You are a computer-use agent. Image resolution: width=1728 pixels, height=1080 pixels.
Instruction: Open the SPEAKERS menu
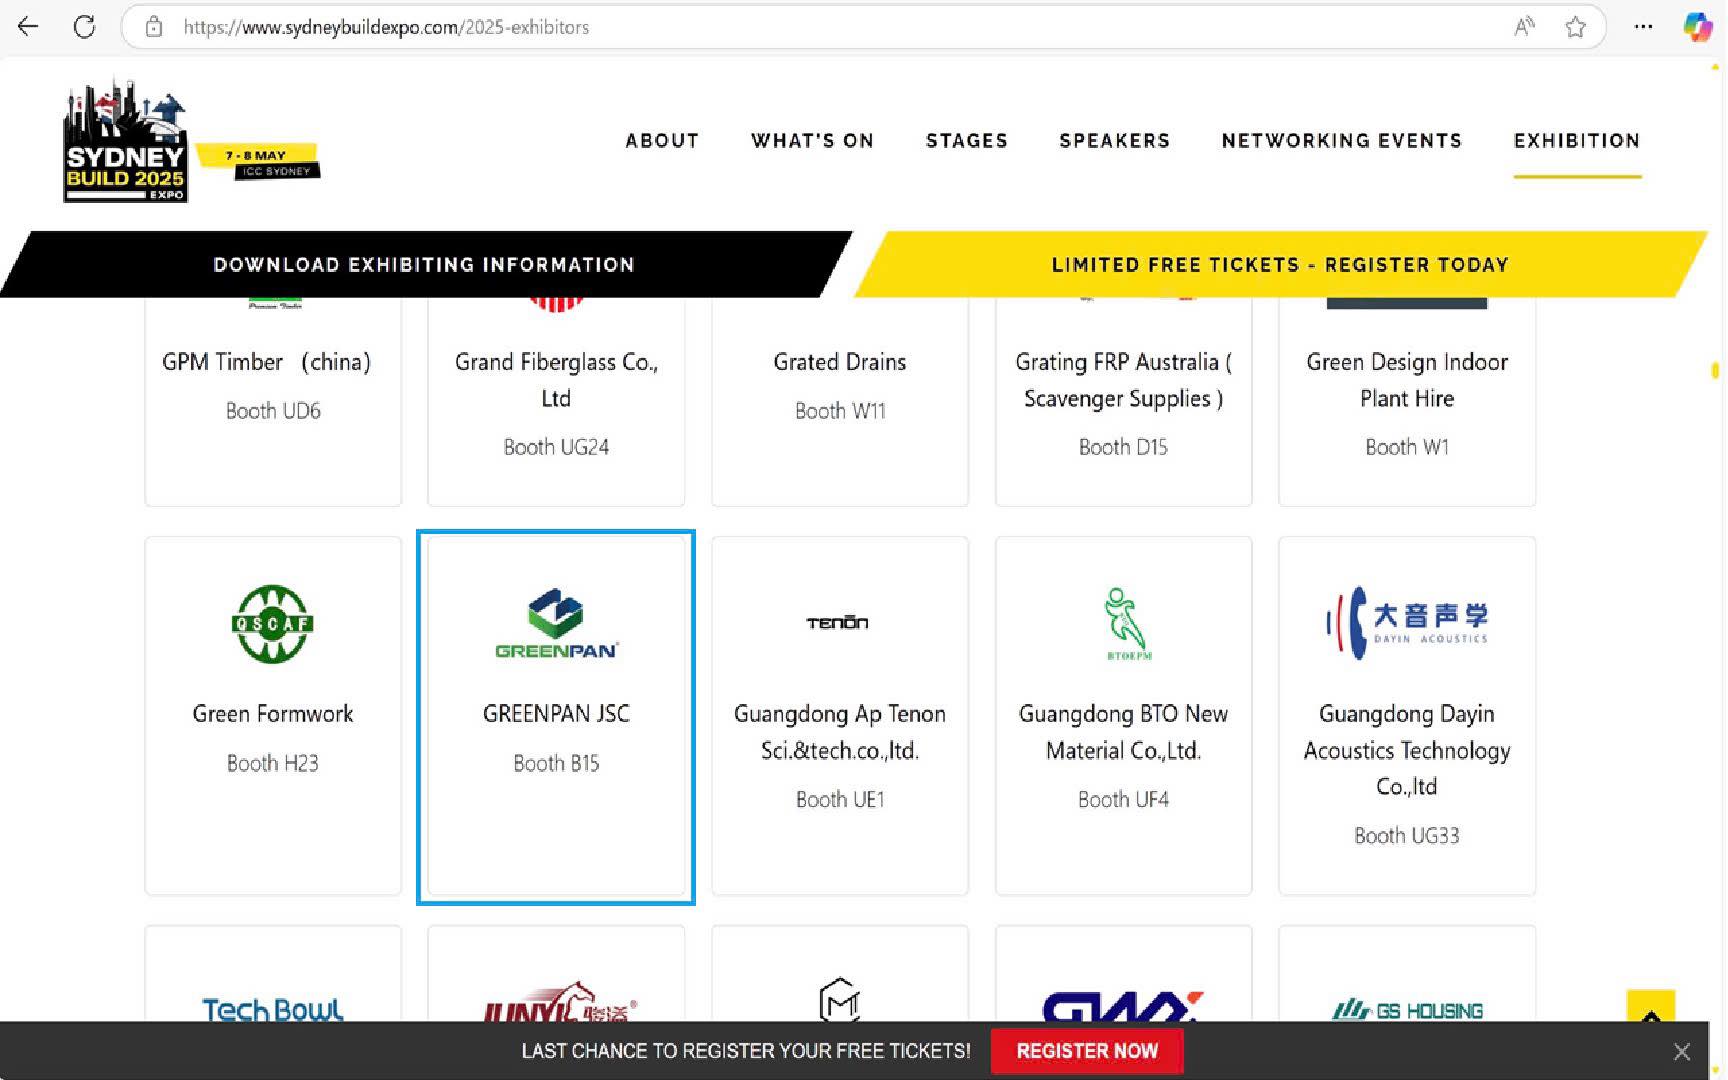coord(1115,141)
